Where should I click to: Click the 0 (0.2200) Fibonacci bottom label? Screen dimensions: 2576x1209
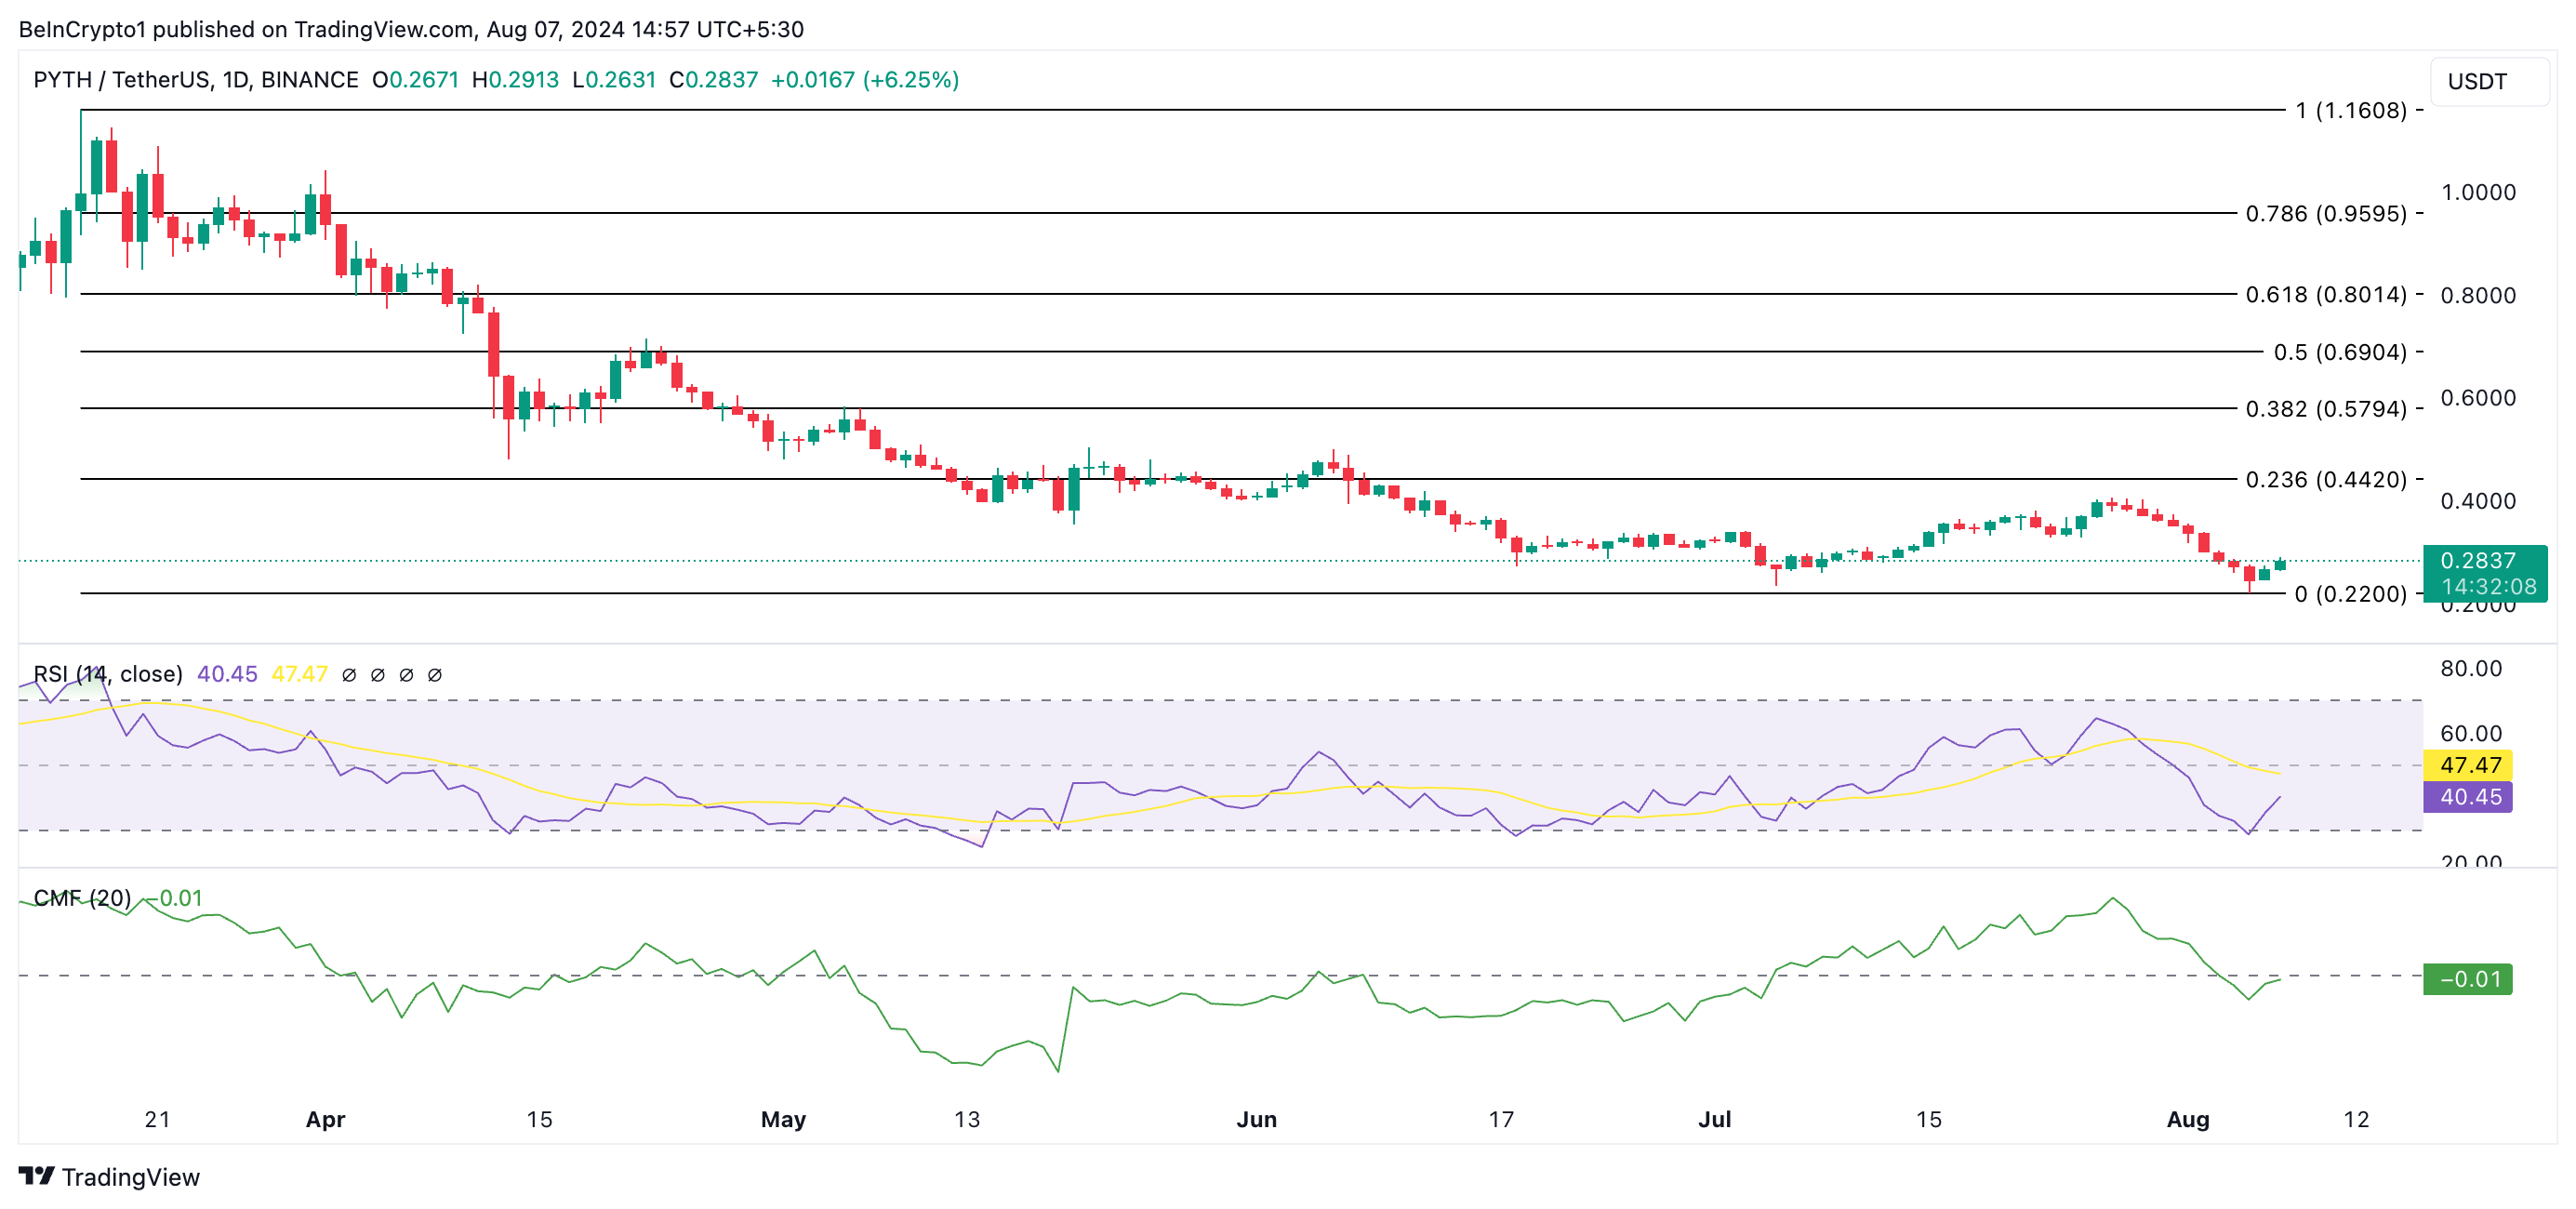pyautogui.click(x=2350, y=594)
